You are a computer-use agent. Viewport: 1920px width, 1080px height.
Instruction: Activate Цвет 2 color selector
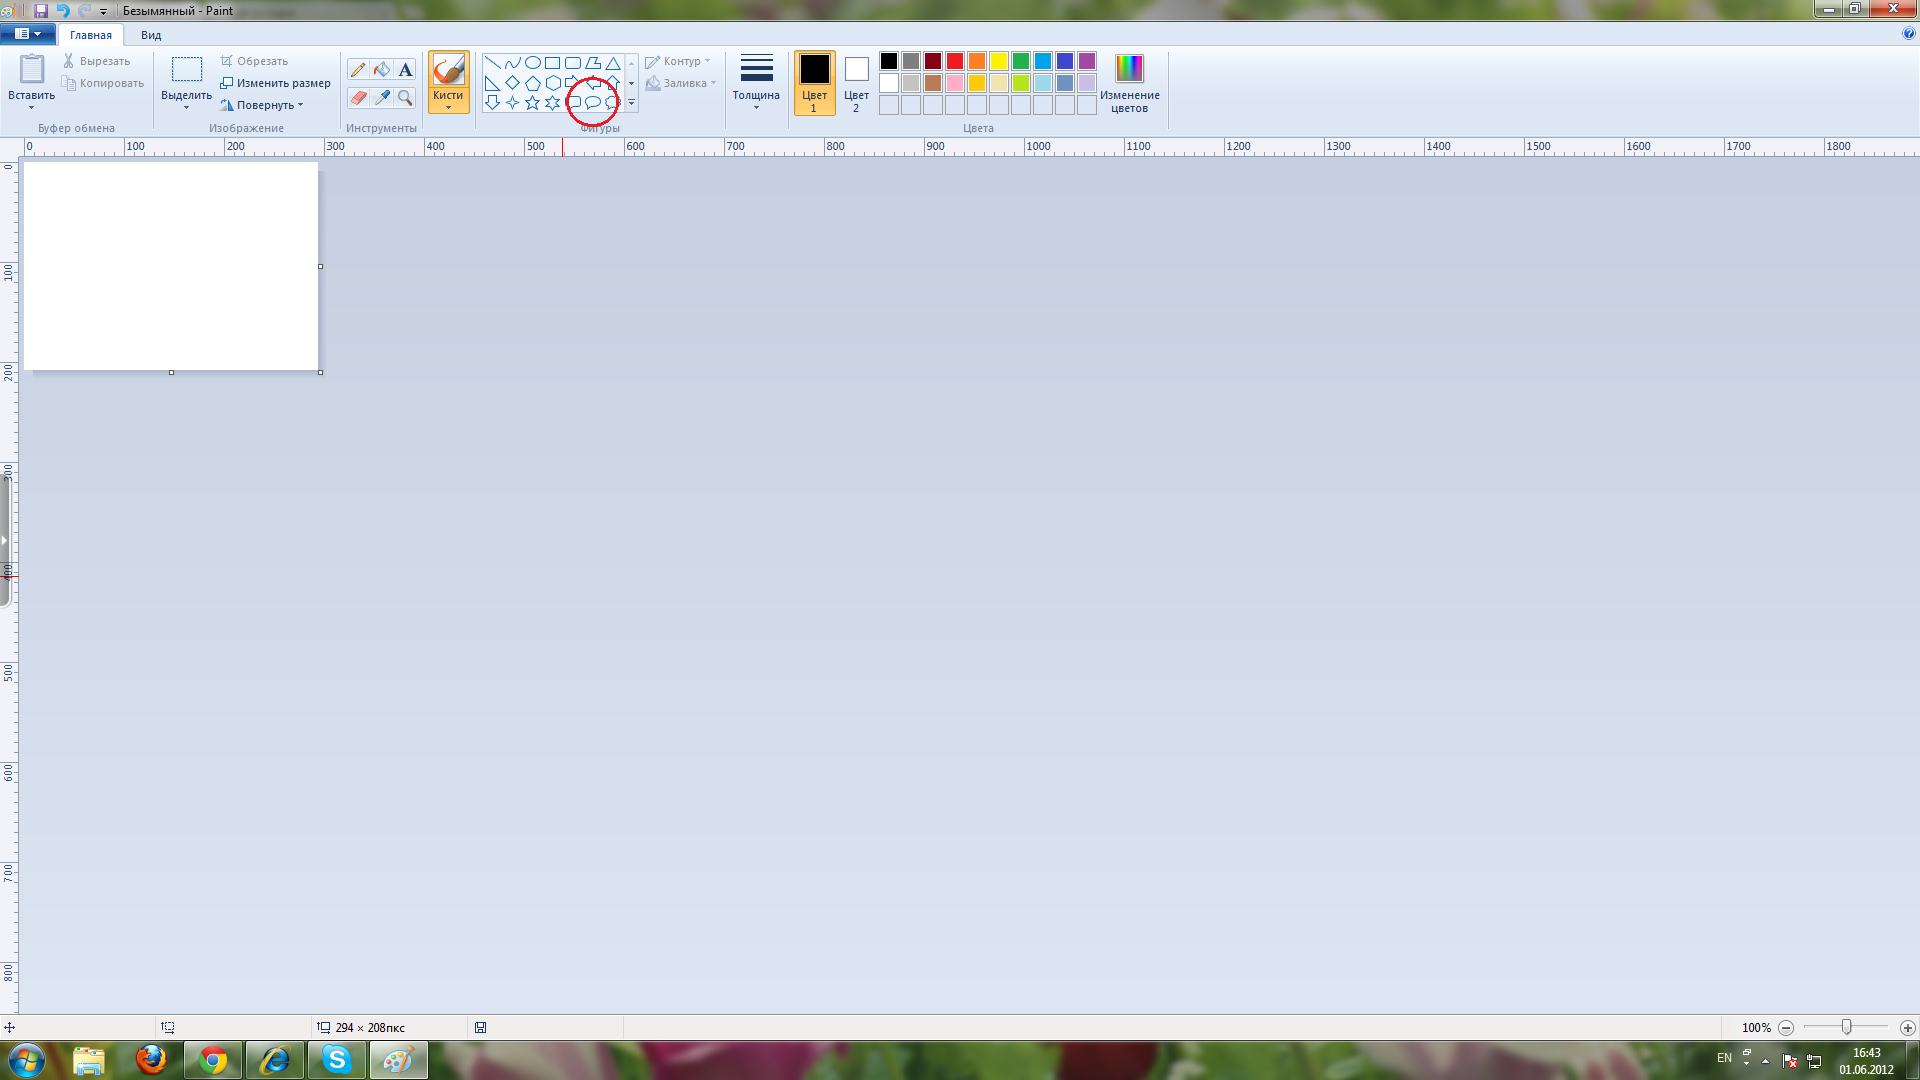tap(856, 83)
